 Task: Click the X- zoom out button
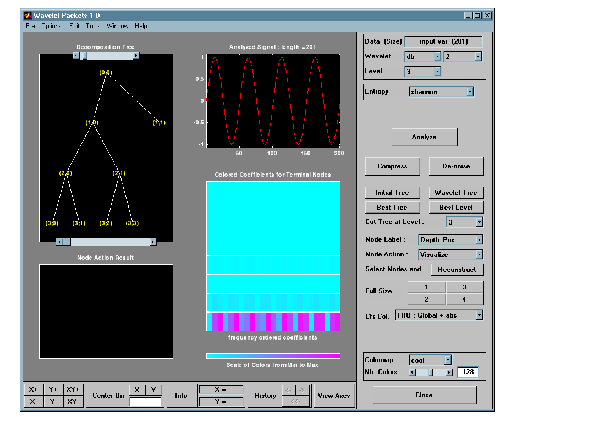[32, 401]
